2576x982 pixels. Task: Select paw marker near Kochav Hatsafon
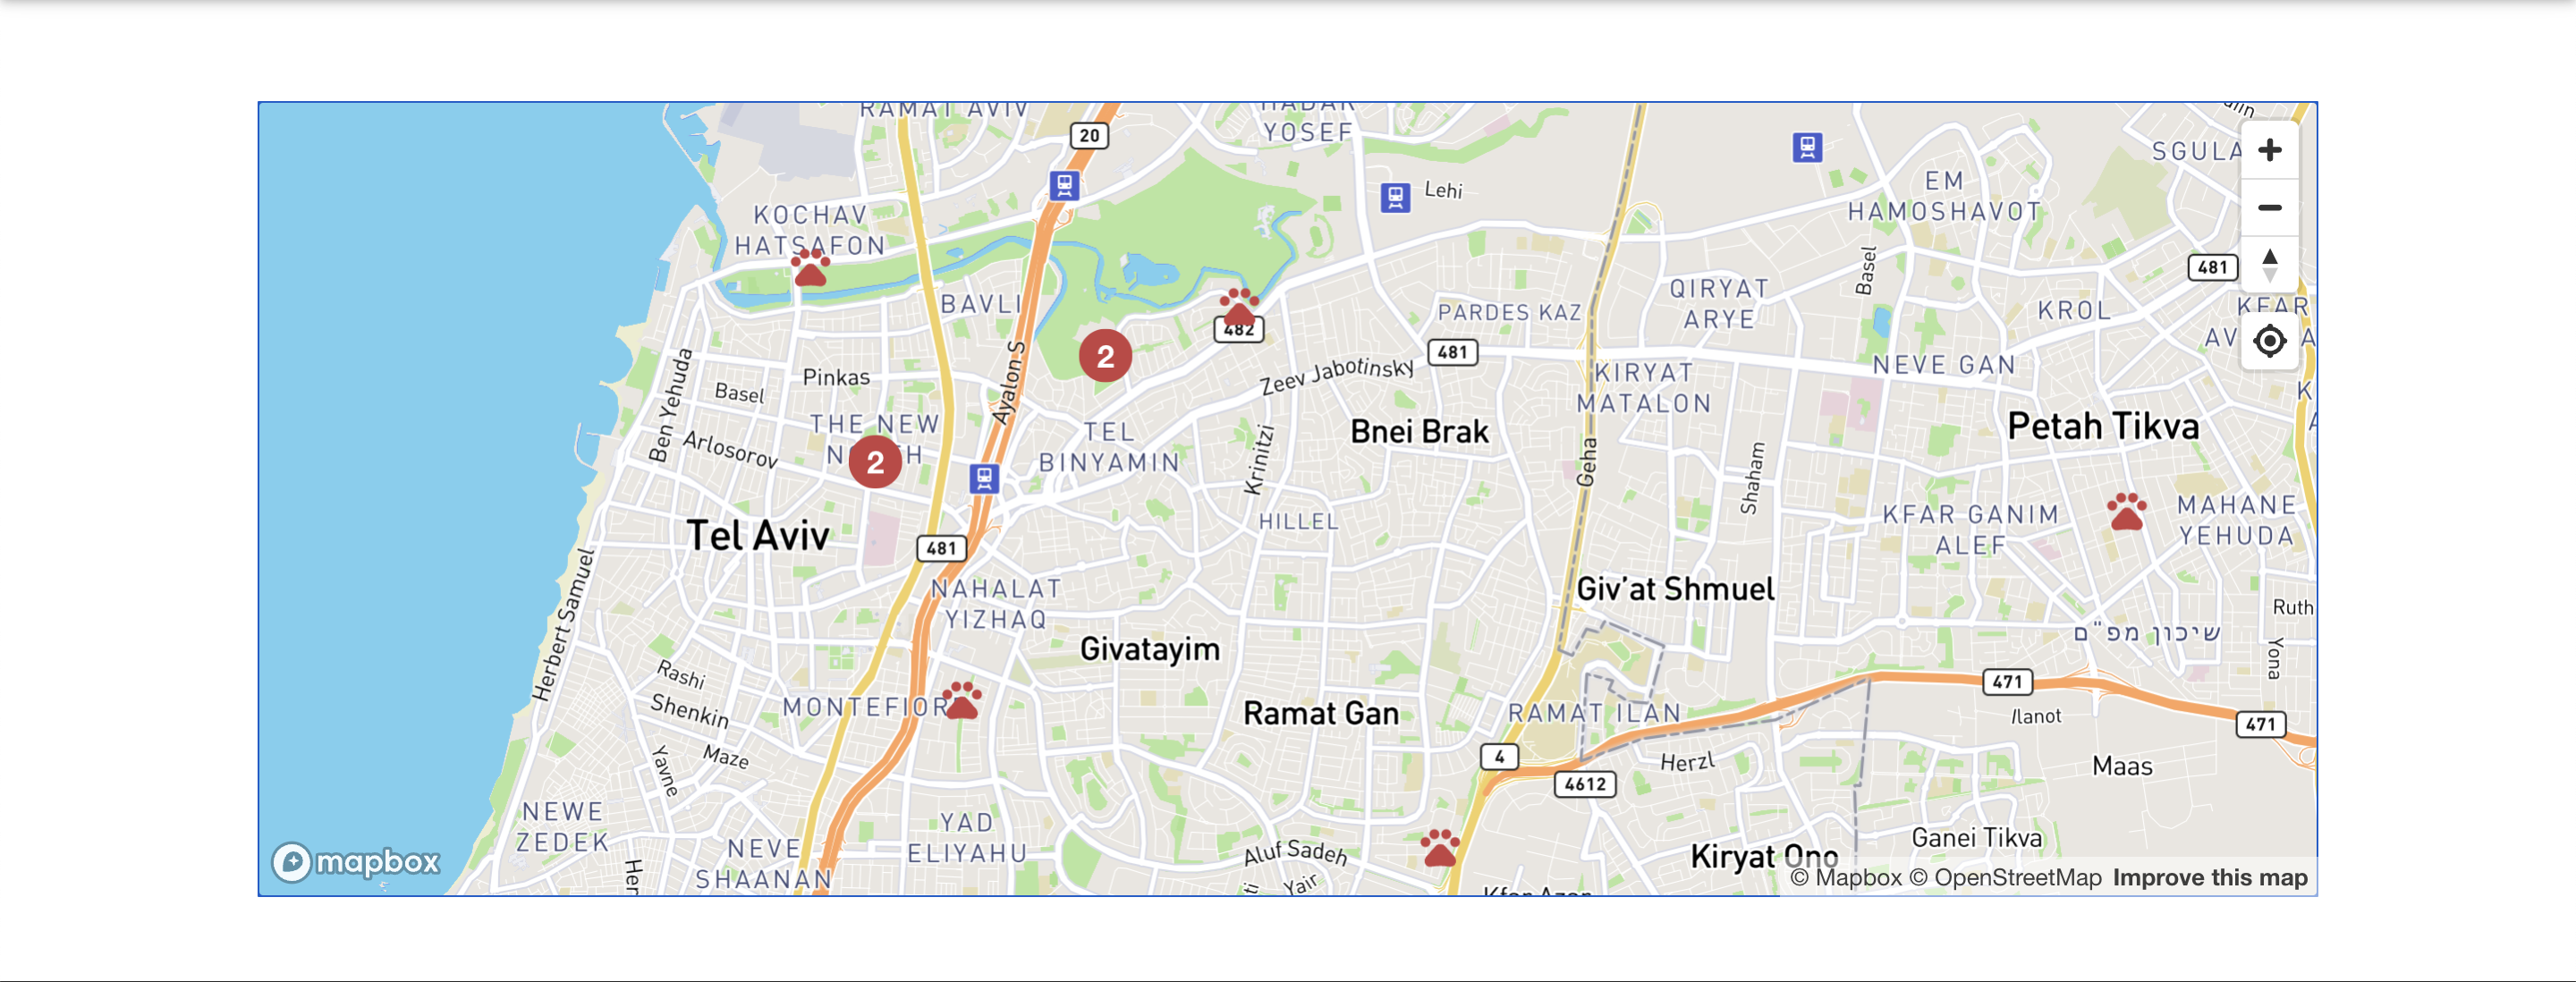(810, 267)
